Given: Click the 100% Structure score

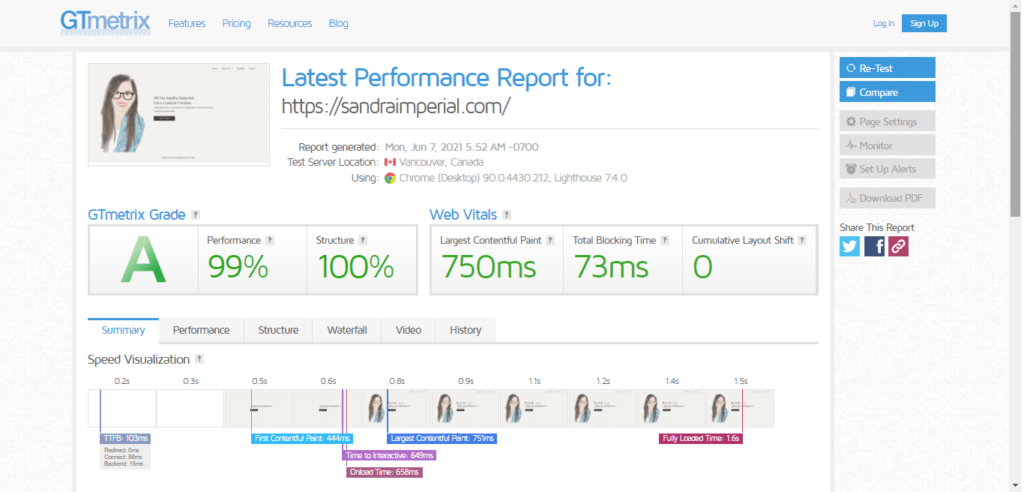Looking at the screenshot, I should coord(356,267).
